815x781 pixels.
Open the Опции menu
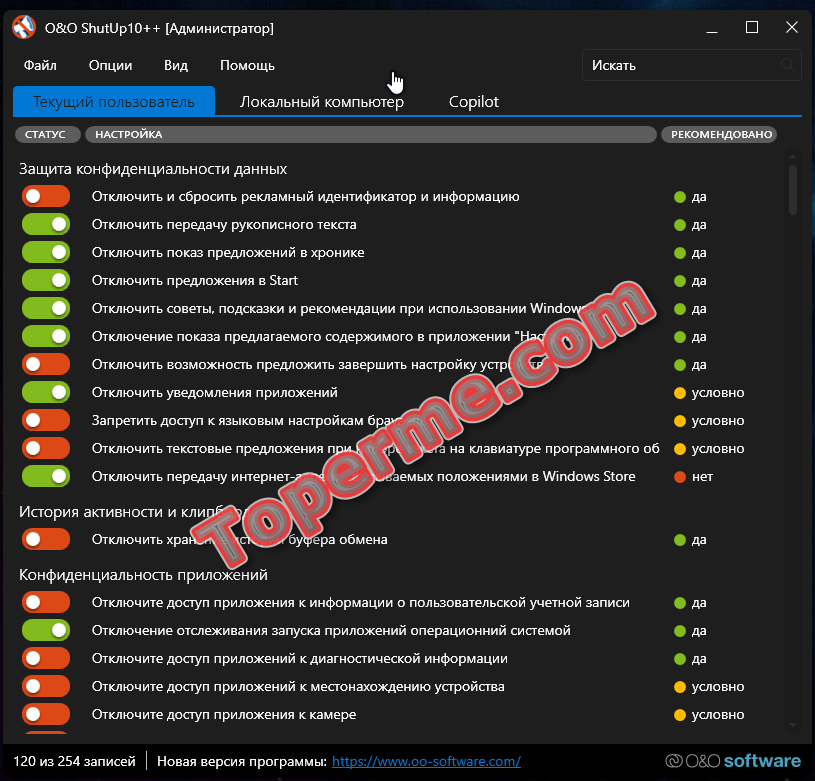[110, 65]
